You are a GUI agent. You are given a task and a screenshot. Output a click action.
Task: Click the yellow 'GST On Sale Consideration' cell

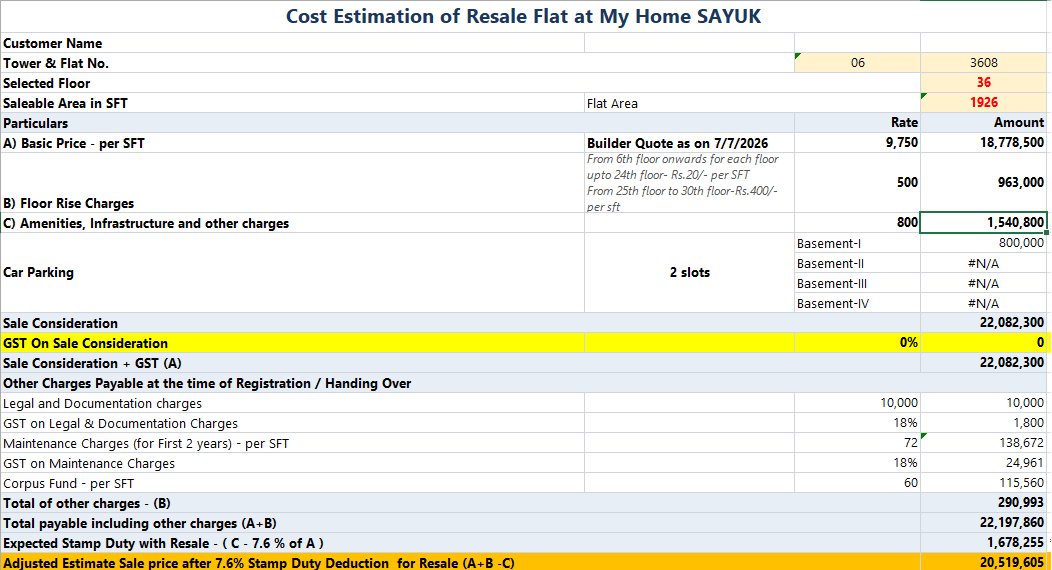293,343
